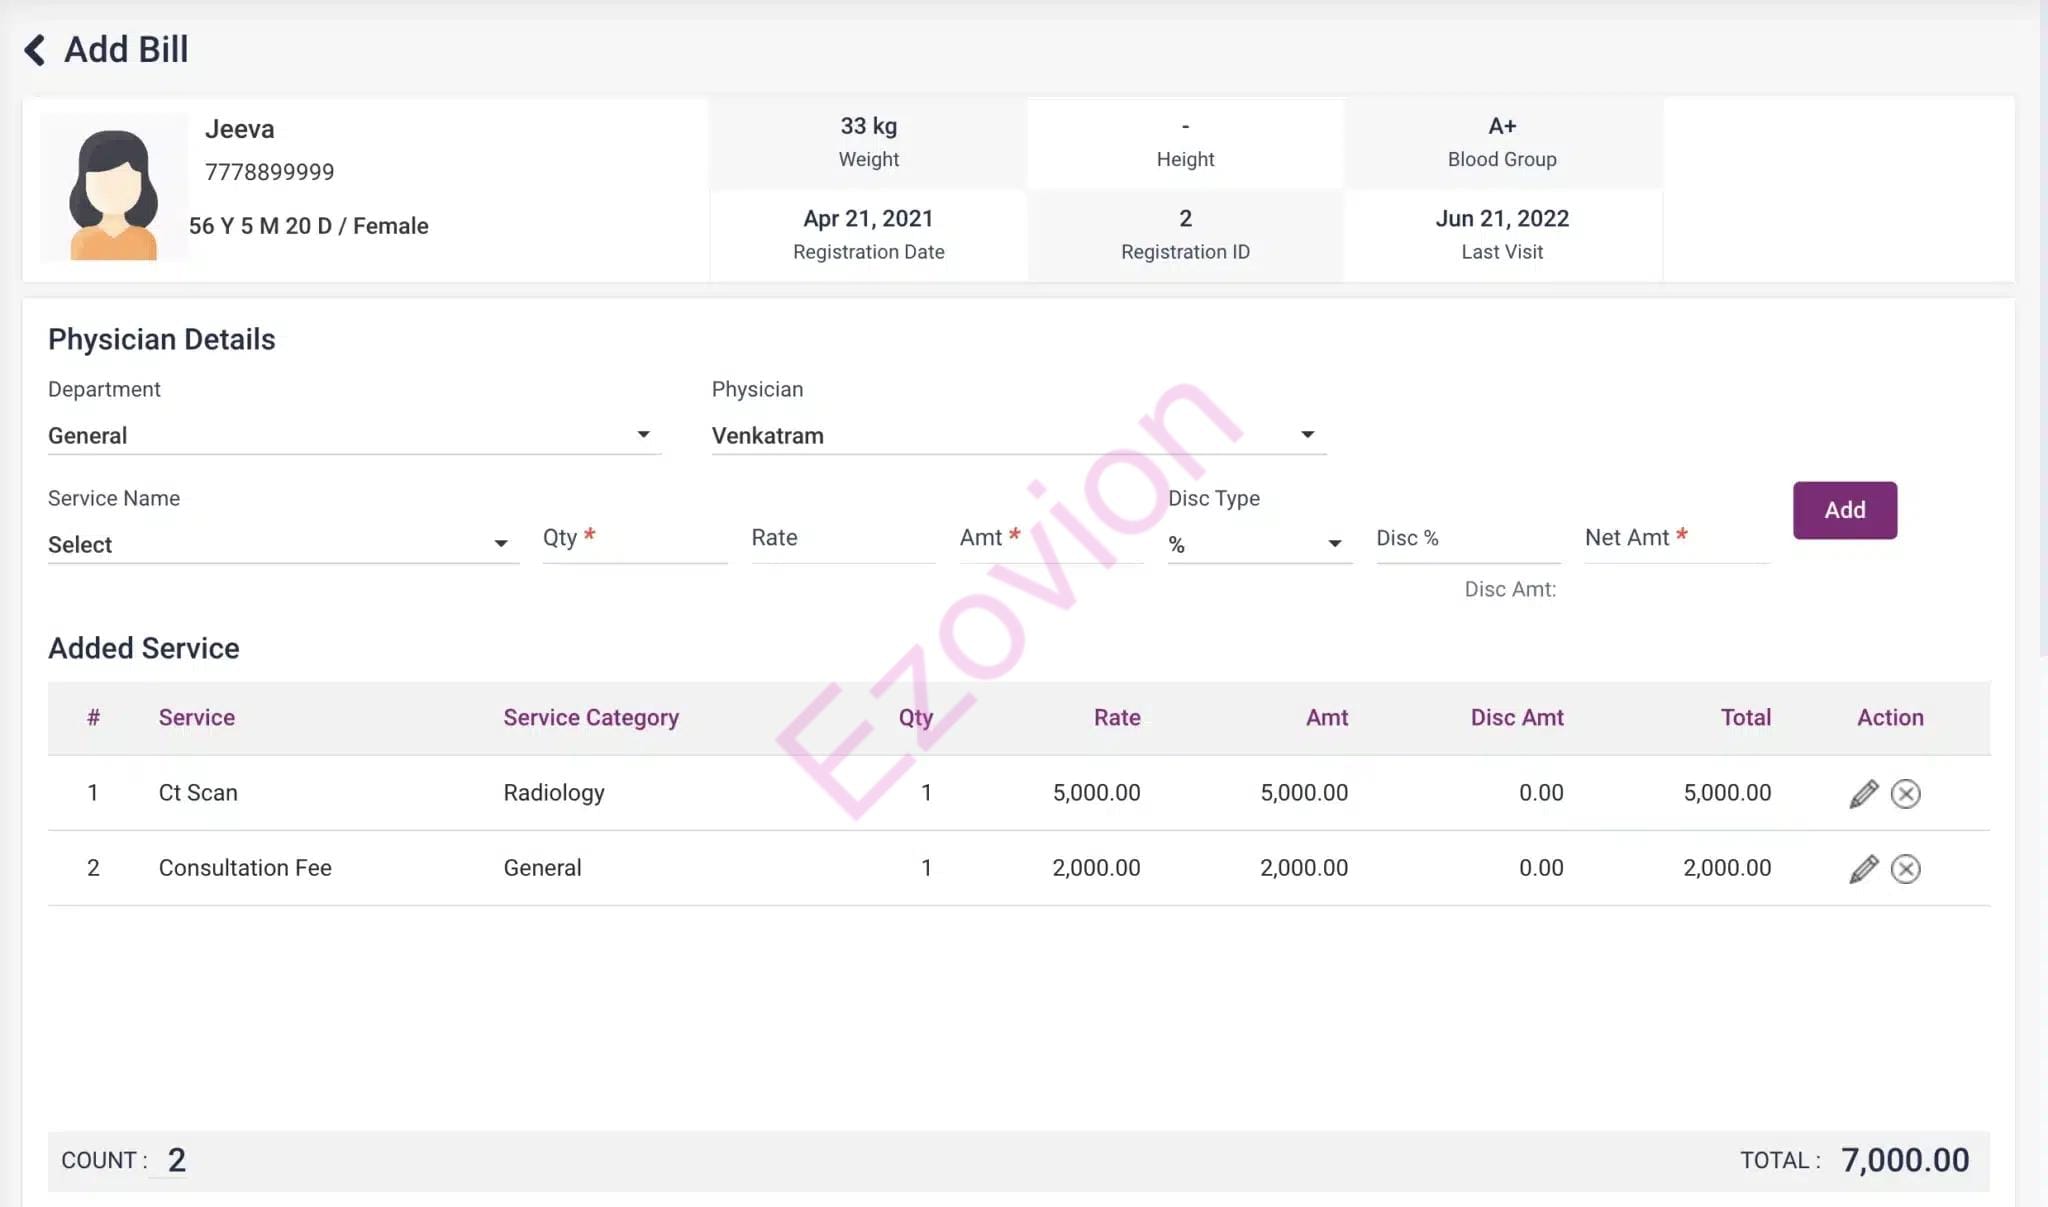Screen dimensions: 2048x1207
Task: Edit the Ct Scan service row
Action: pos(1863,794)
